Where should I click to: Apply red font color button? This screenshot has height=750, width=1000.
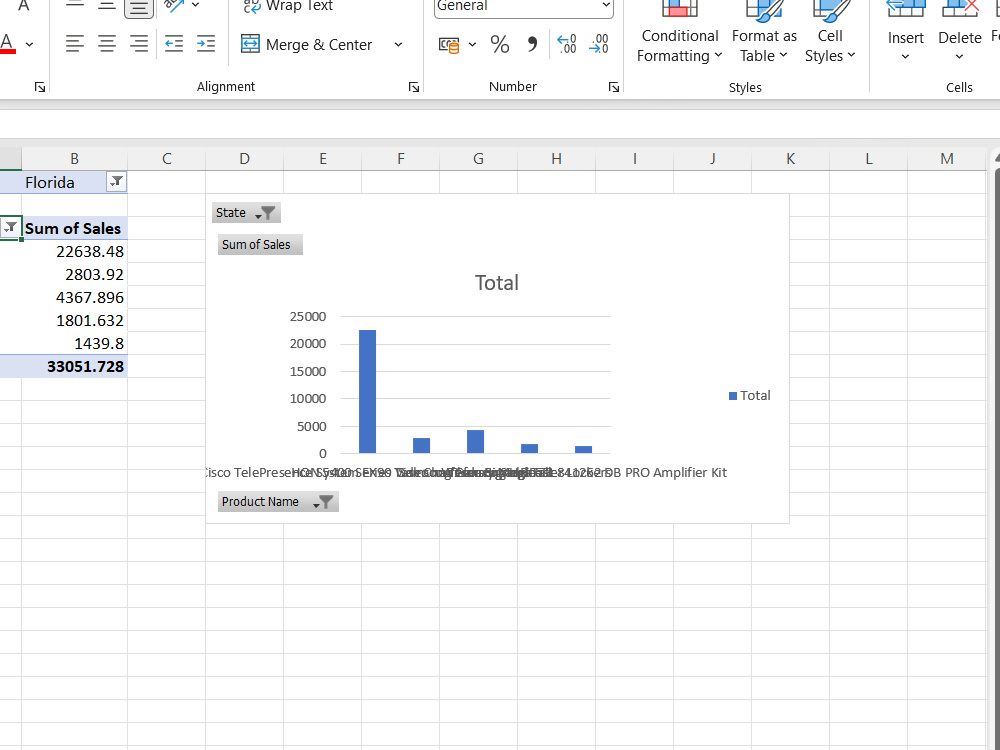[8, 43]
